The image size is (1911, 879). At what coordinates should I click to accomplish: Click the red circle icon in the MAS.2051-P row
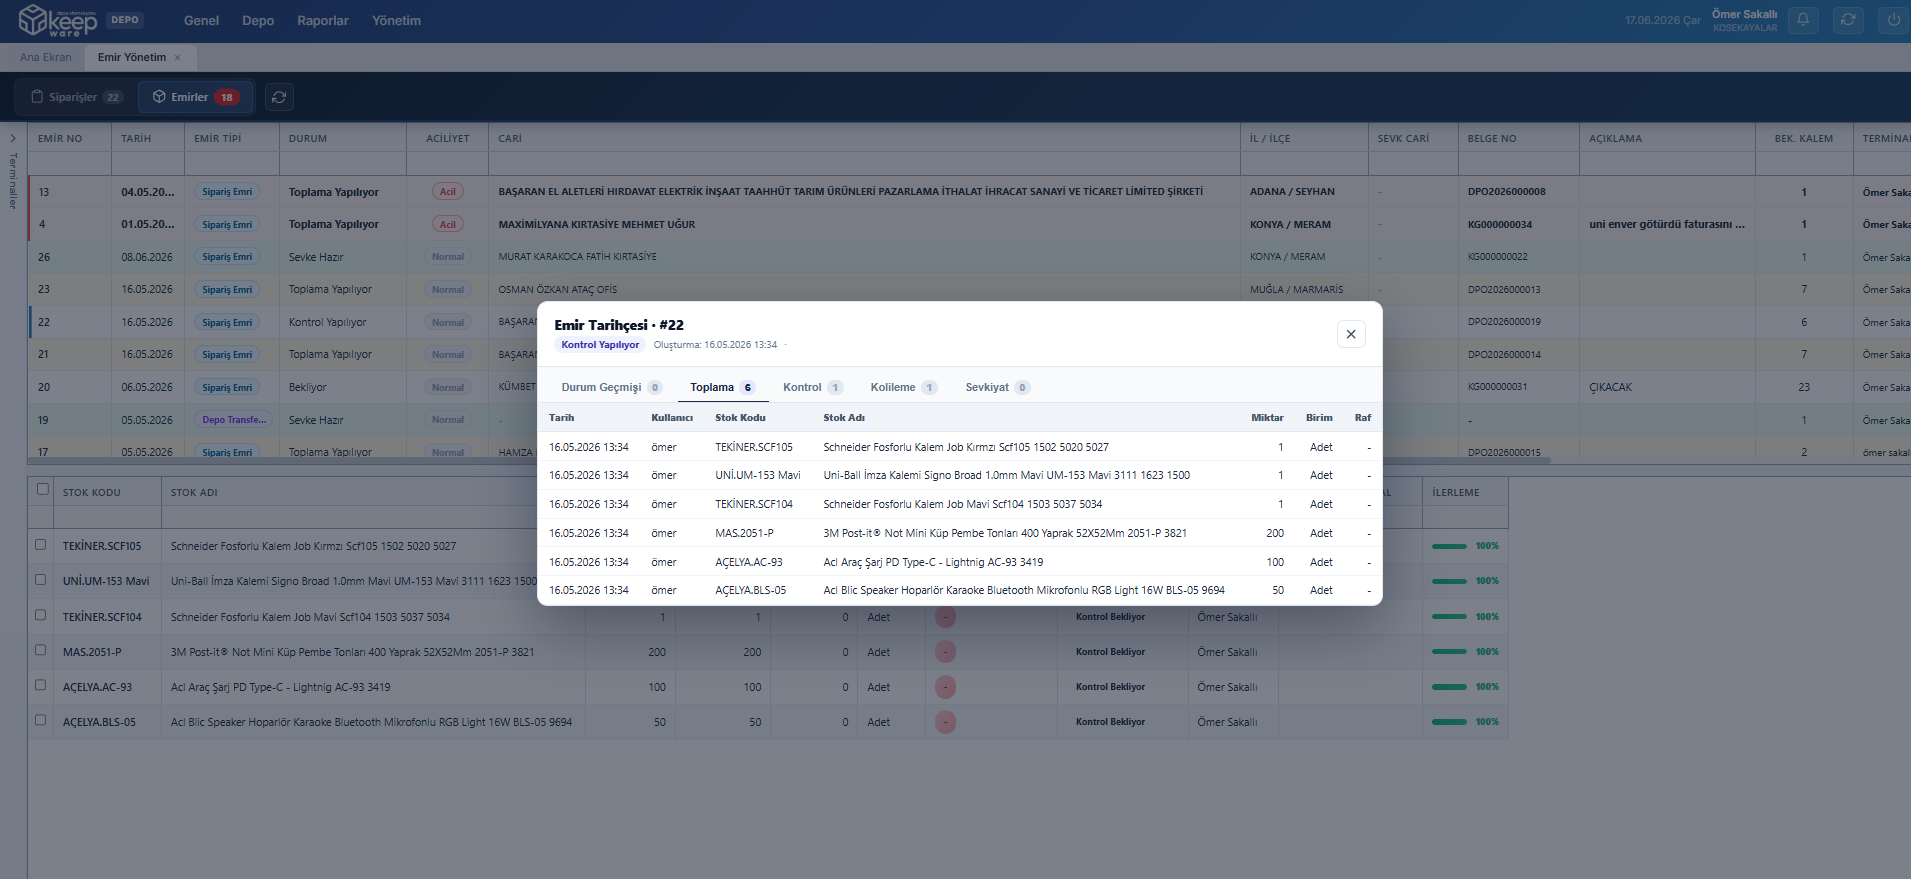click(x=945, y=652)
